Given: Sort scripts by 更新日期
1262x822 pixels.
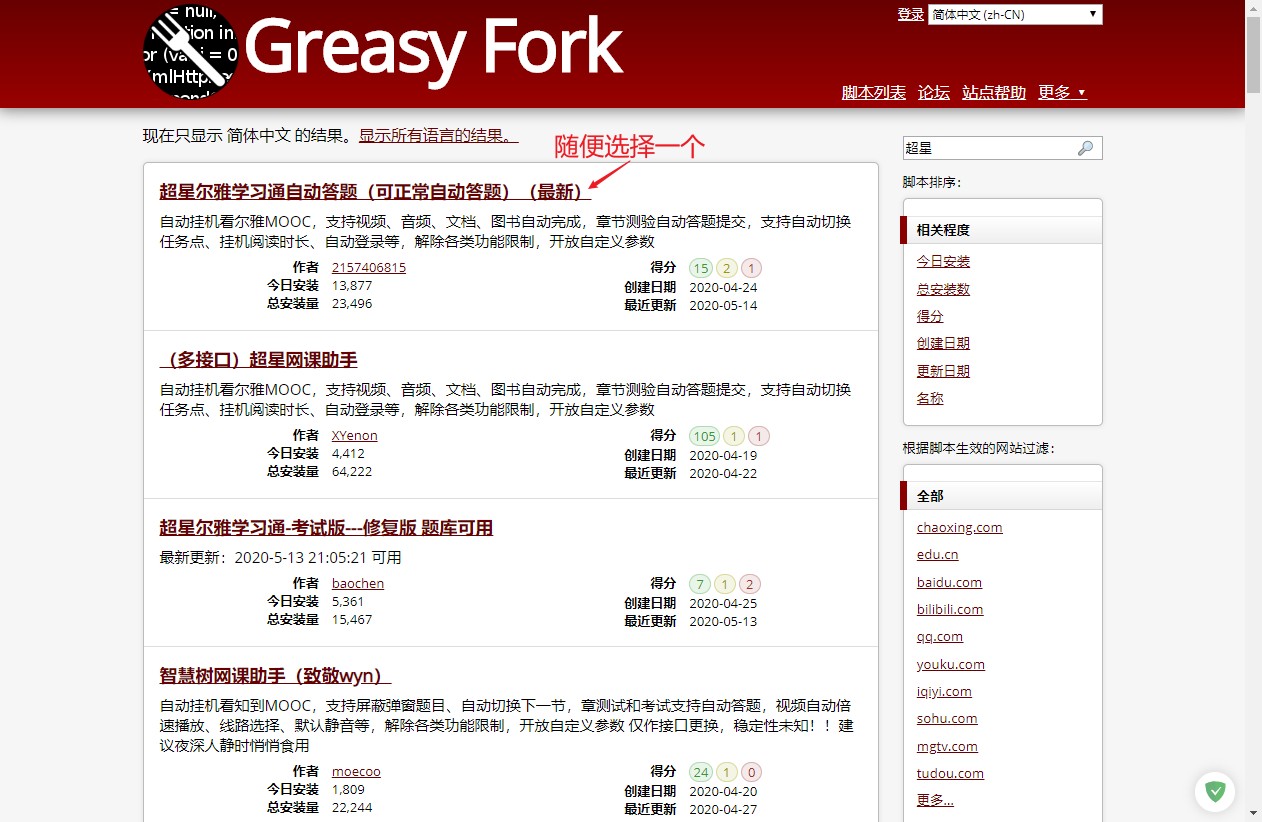Looking at the screenshot, I should point(943,371).
